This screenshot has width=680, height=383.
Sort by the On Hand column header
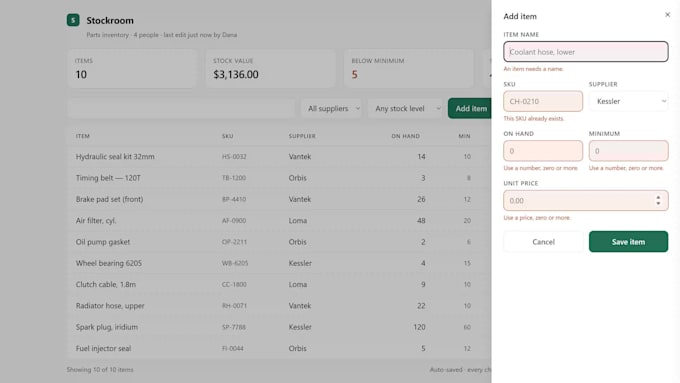405,136
